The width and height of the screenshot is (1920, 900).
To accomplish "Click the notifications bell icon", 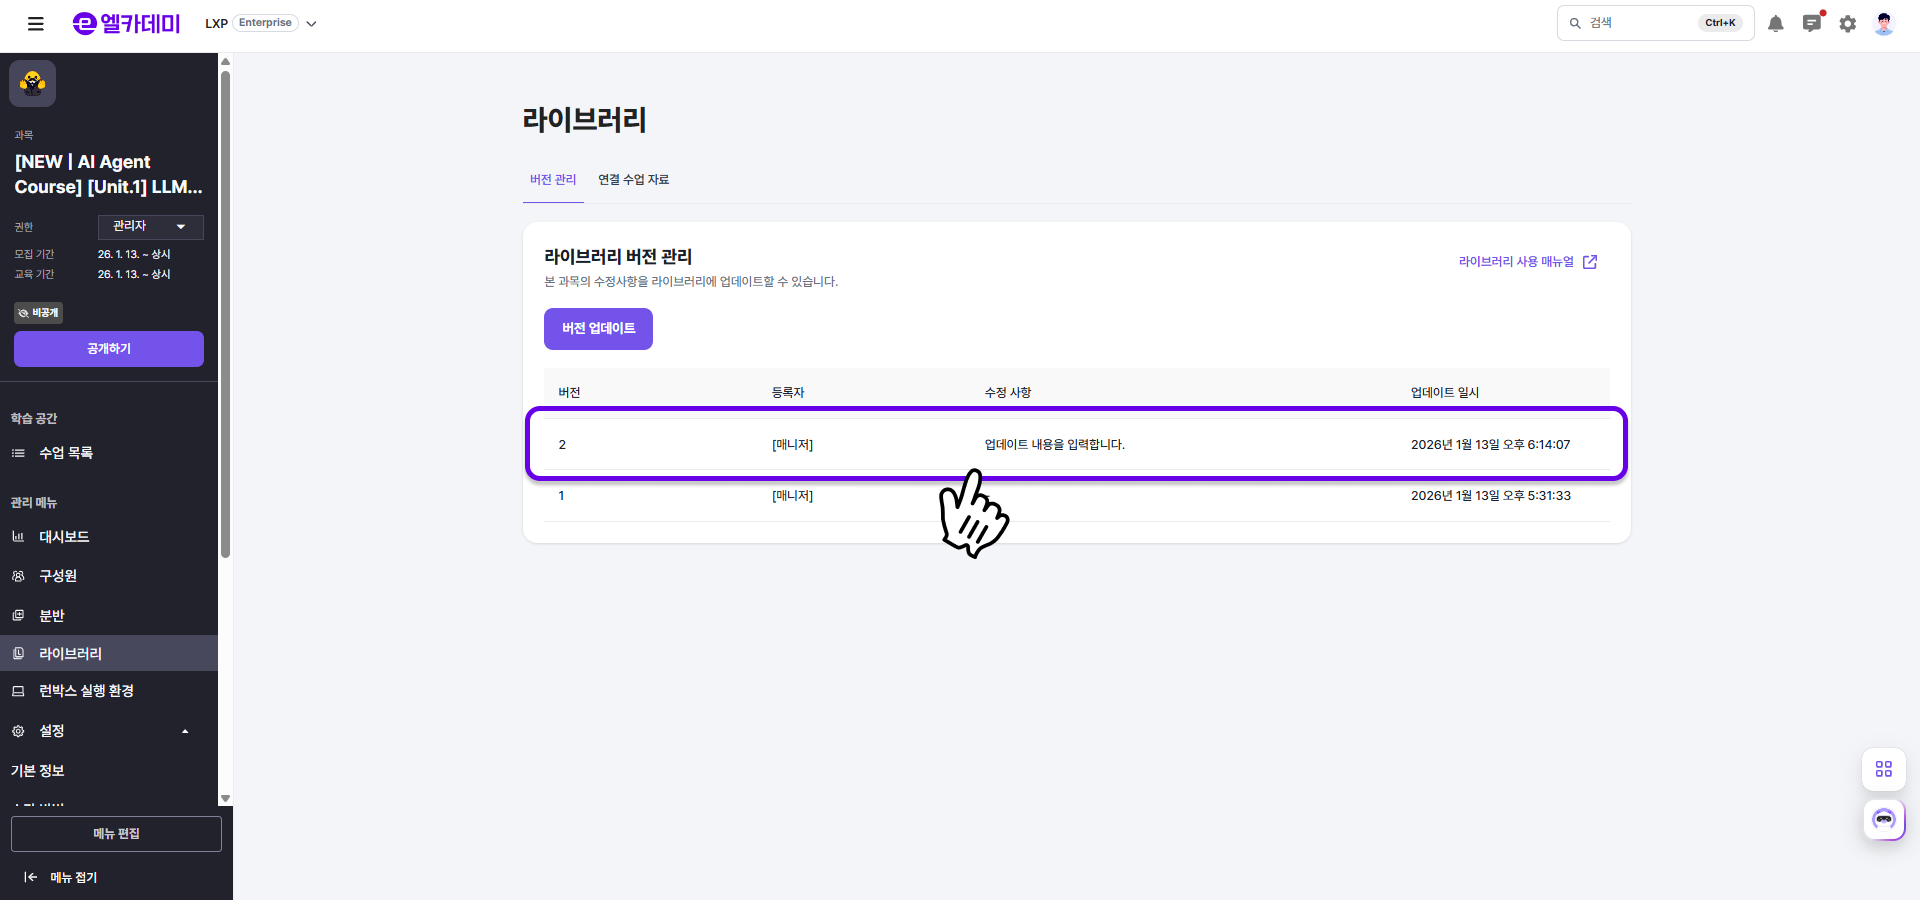I will coord(1775,24).
